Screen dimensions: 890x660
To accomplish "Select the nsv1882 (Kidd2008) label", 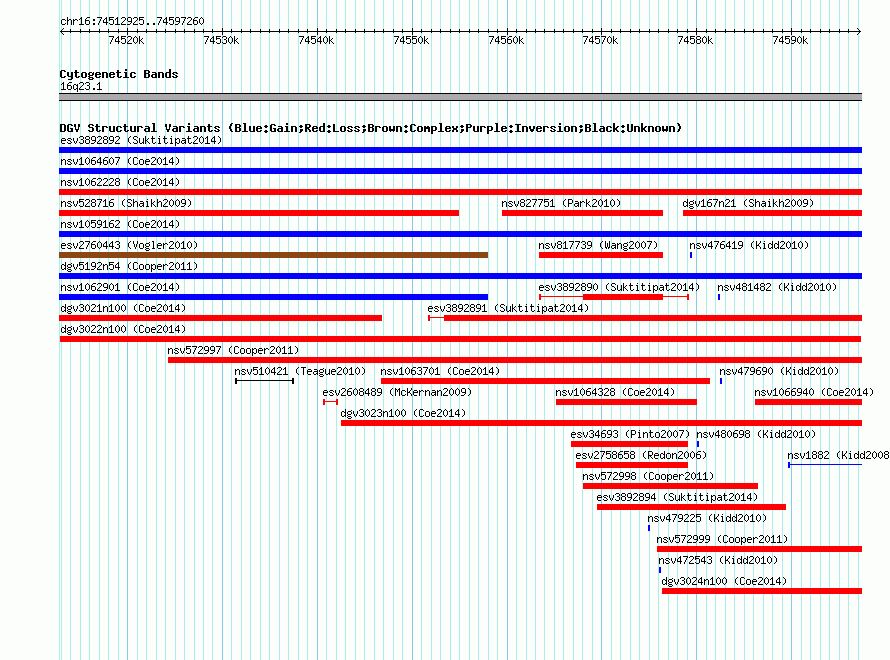I will [x=838, y=455].
